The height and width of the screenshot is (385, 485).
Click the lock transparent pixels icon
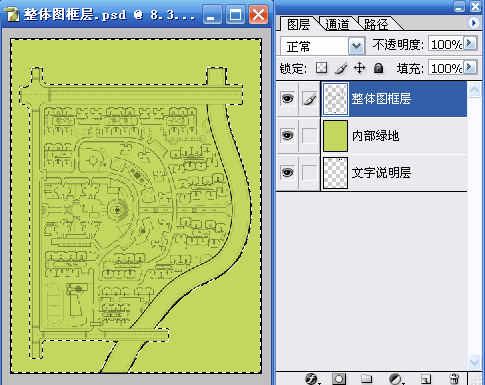(x=321, y=68)
